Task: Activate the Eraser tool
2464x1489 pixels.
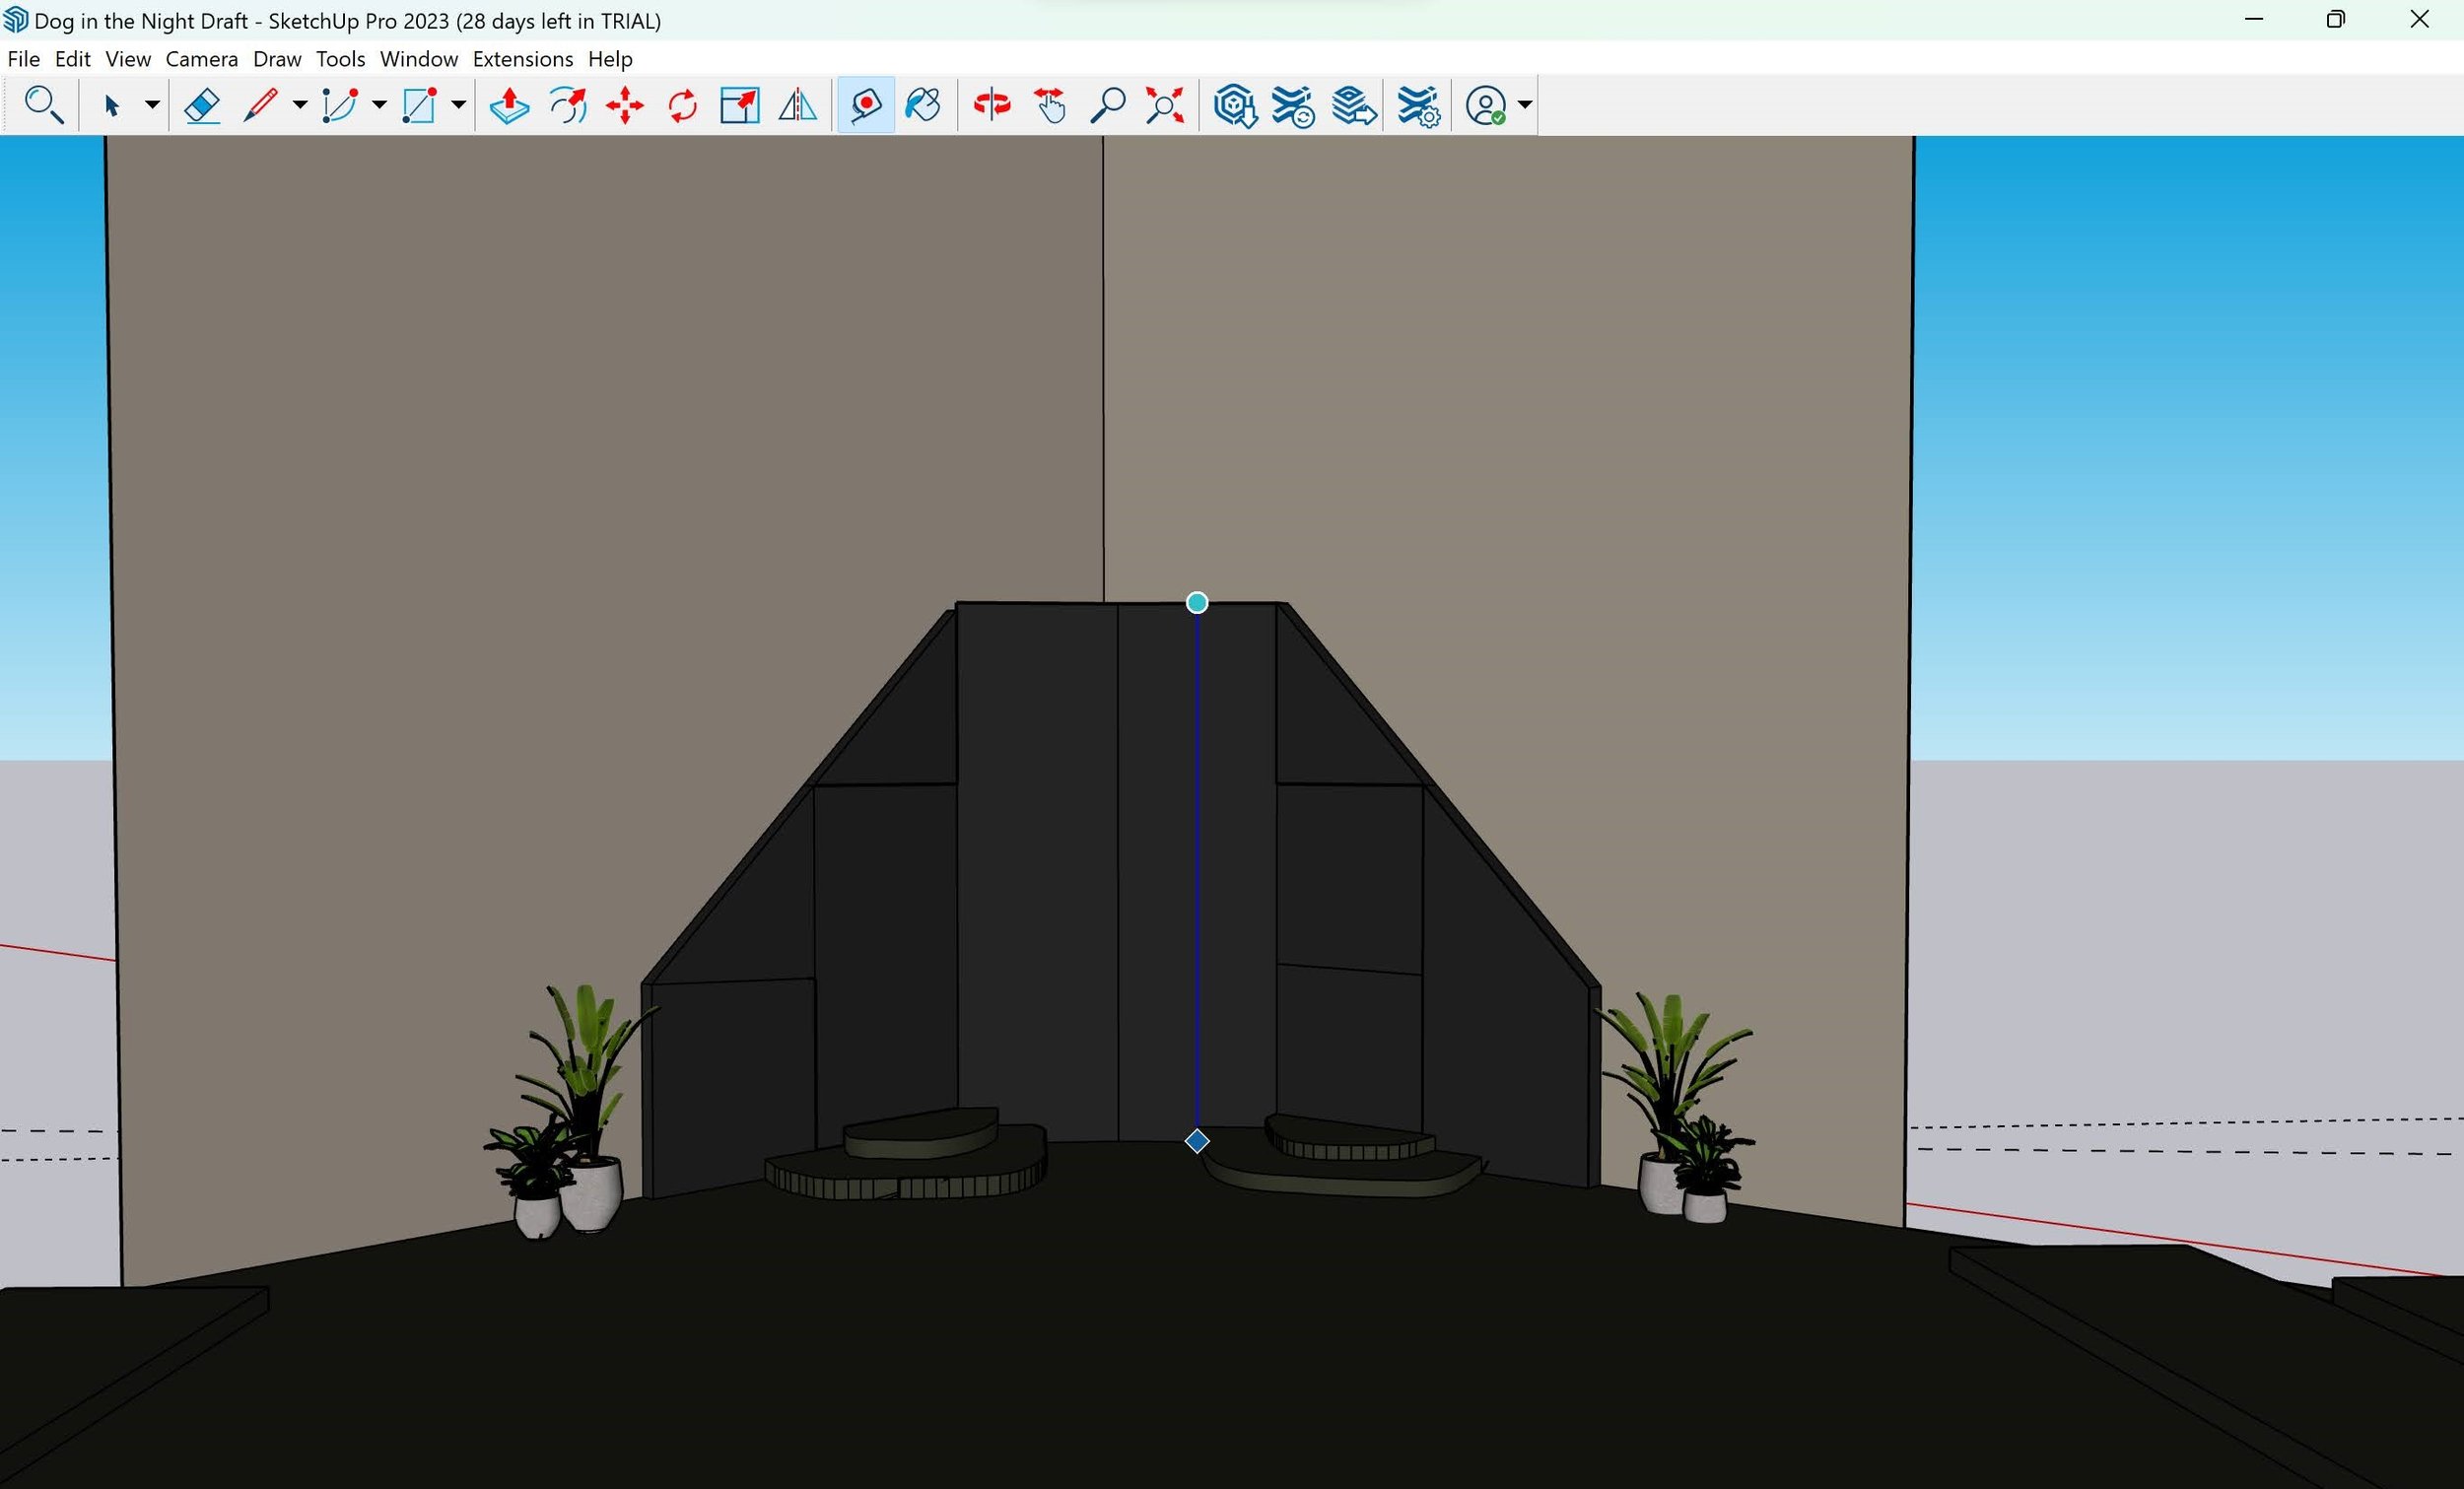Action: pos(202,104)
